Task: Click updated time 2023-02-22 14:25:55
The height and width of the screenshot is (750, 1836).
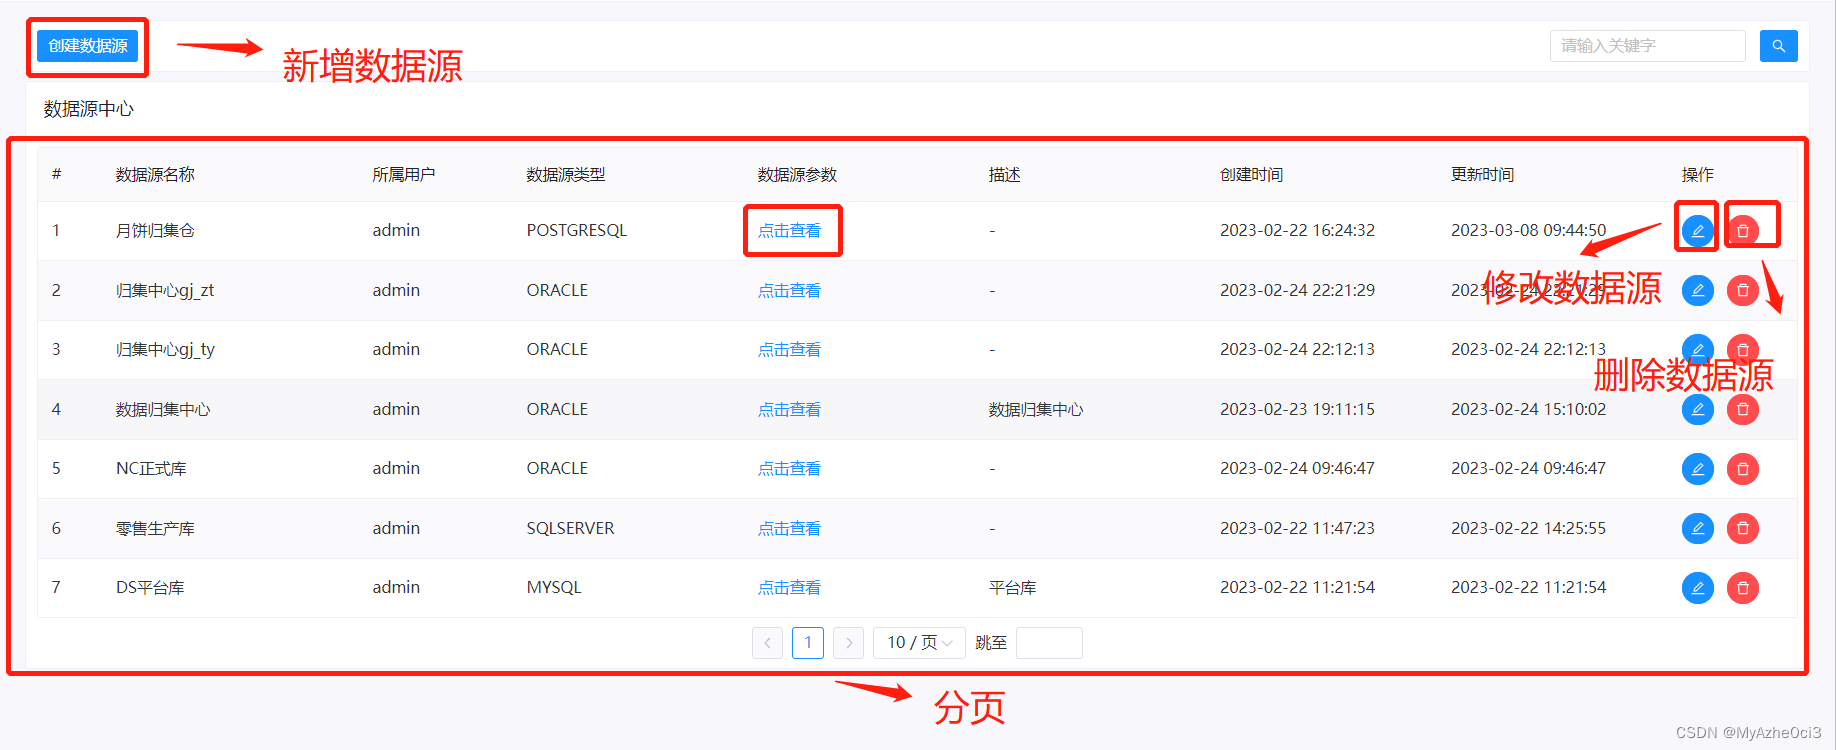Action: coord(1528,528)
